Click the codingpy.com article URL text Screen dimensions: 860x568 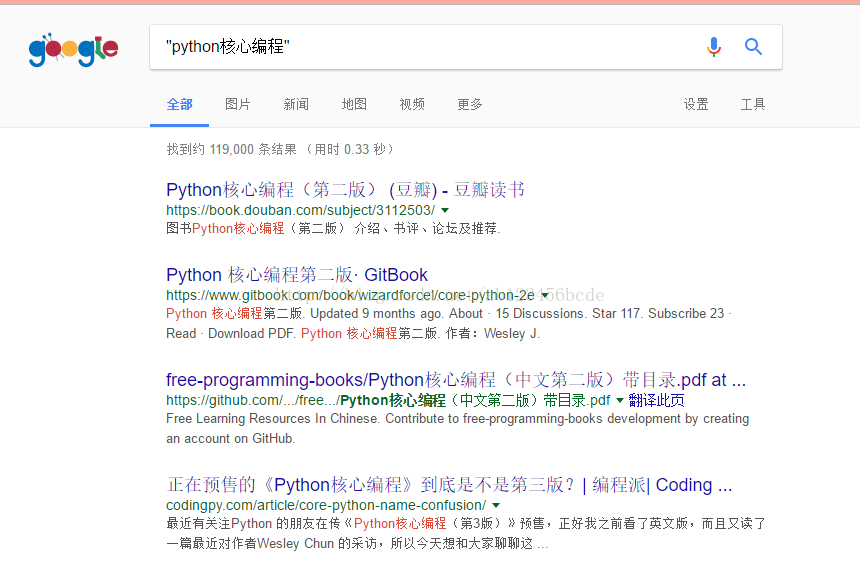pos(326,505)
